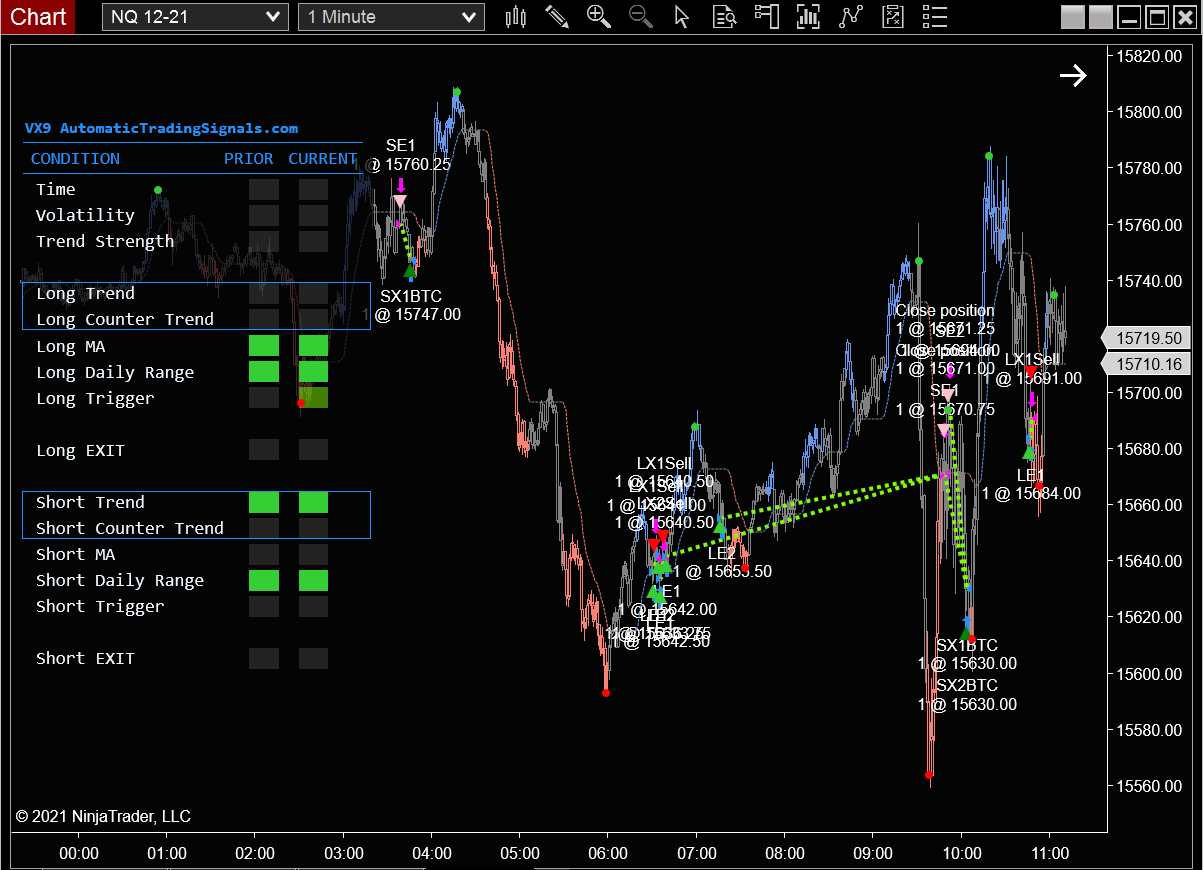This screenshot has height=870, width=1203.
Task: Select the candlestick bar type icon
Action: (x=515, y=17)
